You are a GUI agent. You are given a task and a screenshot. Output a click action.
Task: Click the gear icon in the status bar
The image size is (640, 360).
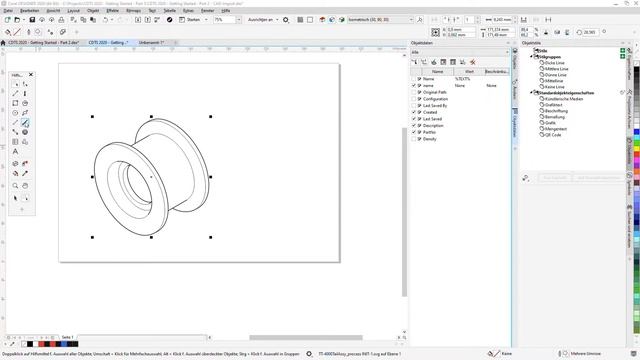tap(309, 353)
